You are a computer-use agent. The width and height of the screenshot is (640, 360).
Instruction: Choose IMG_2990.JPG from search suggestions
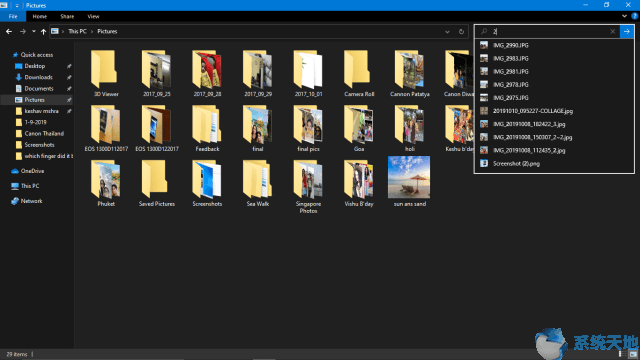554,45
